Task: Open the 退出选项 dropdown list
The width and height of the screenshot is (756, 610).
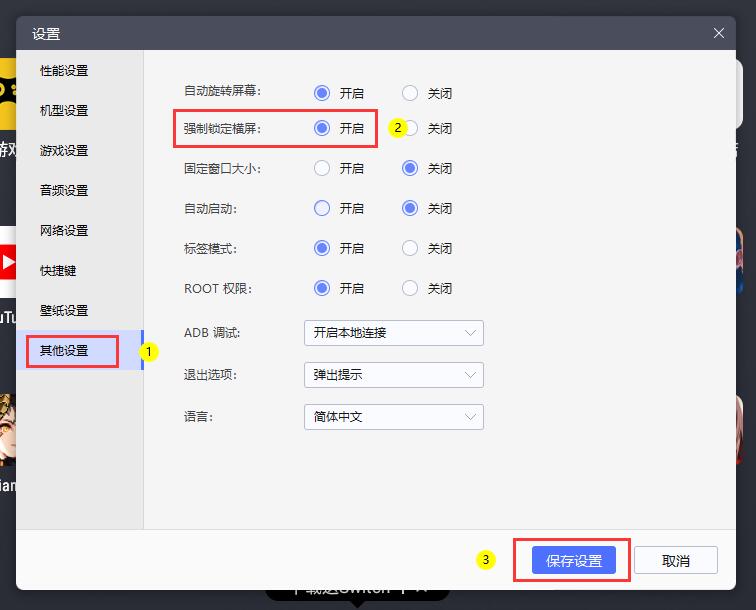Action: click(x=392, y=375)
